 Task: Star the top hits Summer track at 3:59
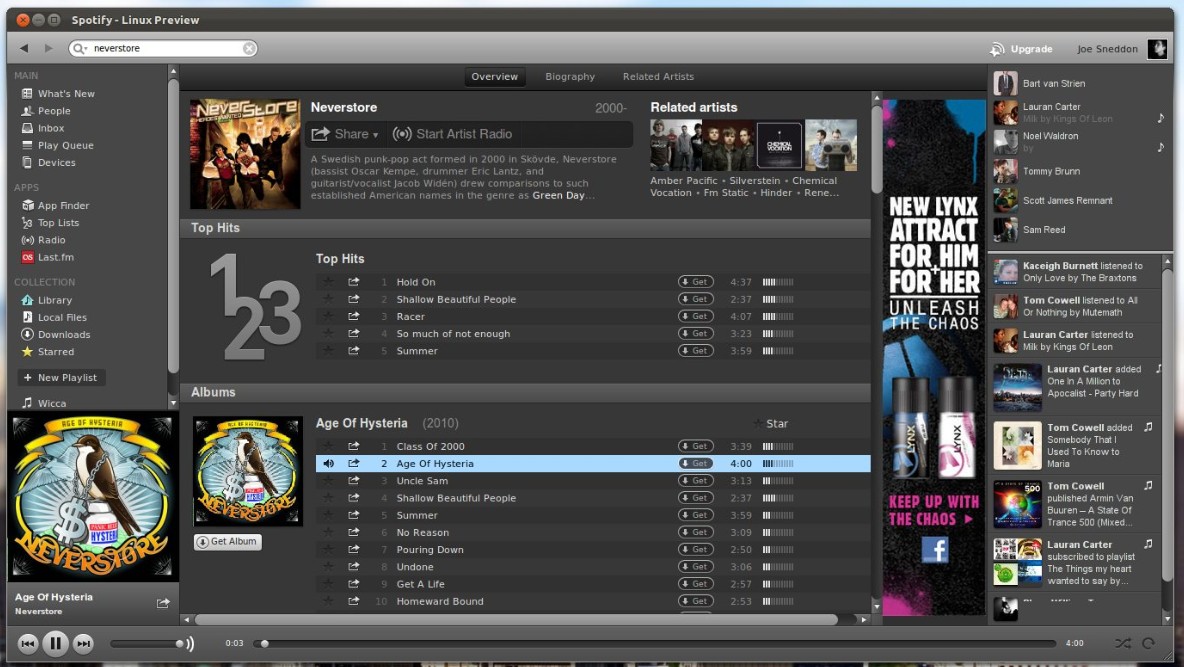click(x=328, y=350)
